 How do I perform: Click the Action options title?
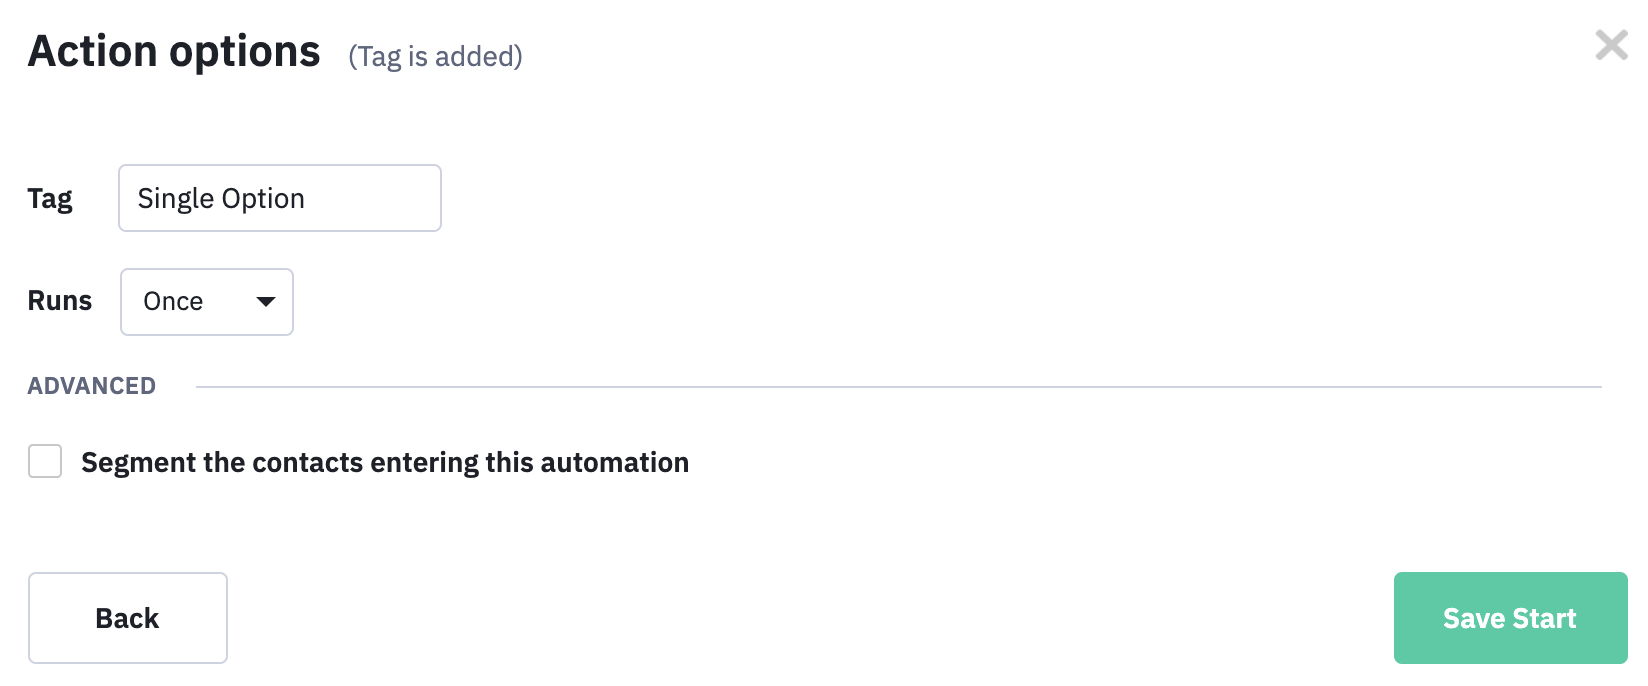coord(174,51)
